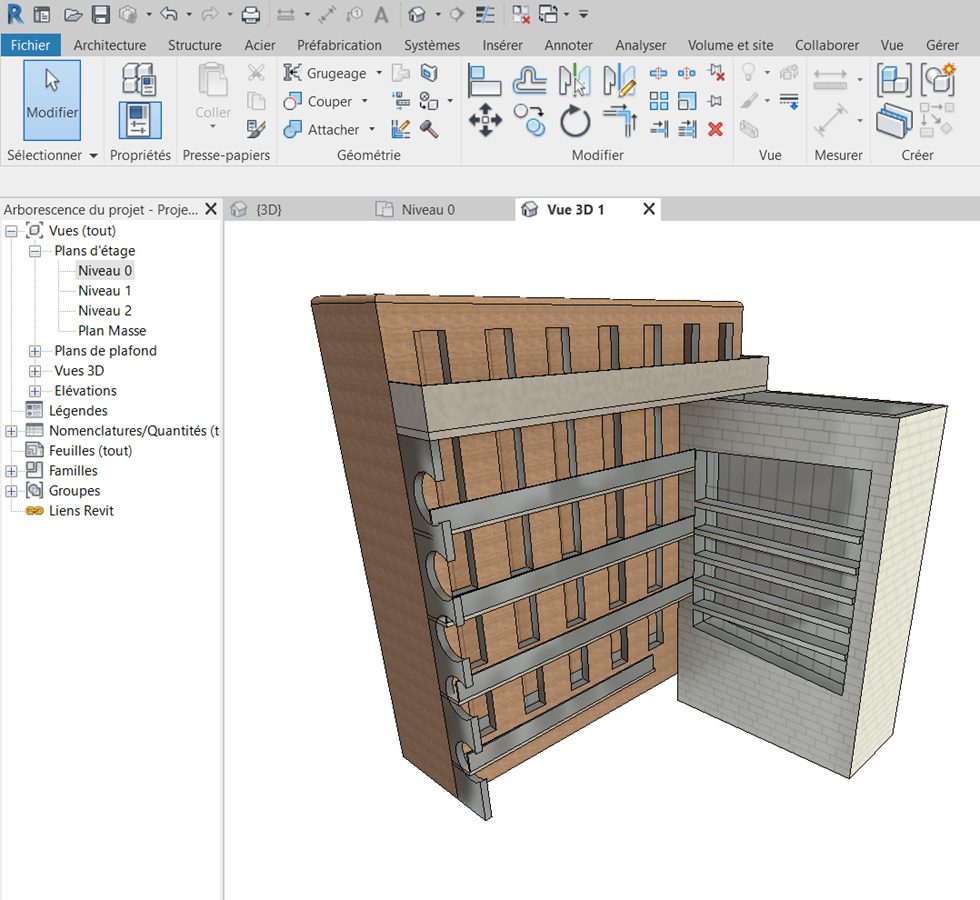980x900 pixels.
Task: Switch to the Niveau 0 view tab
Action: tap(427, 209)
